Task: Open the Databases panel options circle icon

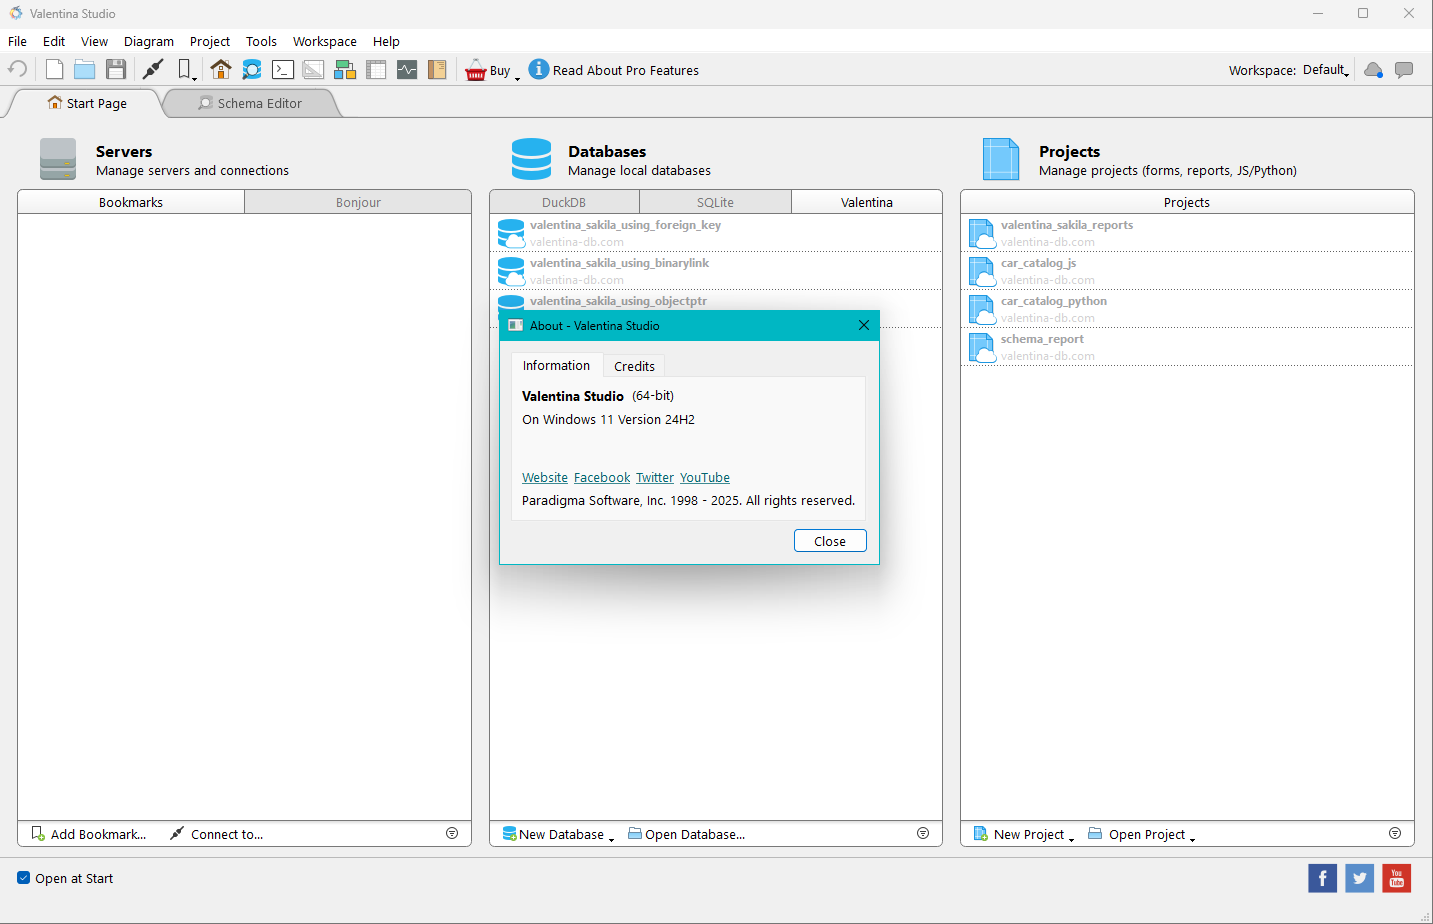Action: pos(923,833)
